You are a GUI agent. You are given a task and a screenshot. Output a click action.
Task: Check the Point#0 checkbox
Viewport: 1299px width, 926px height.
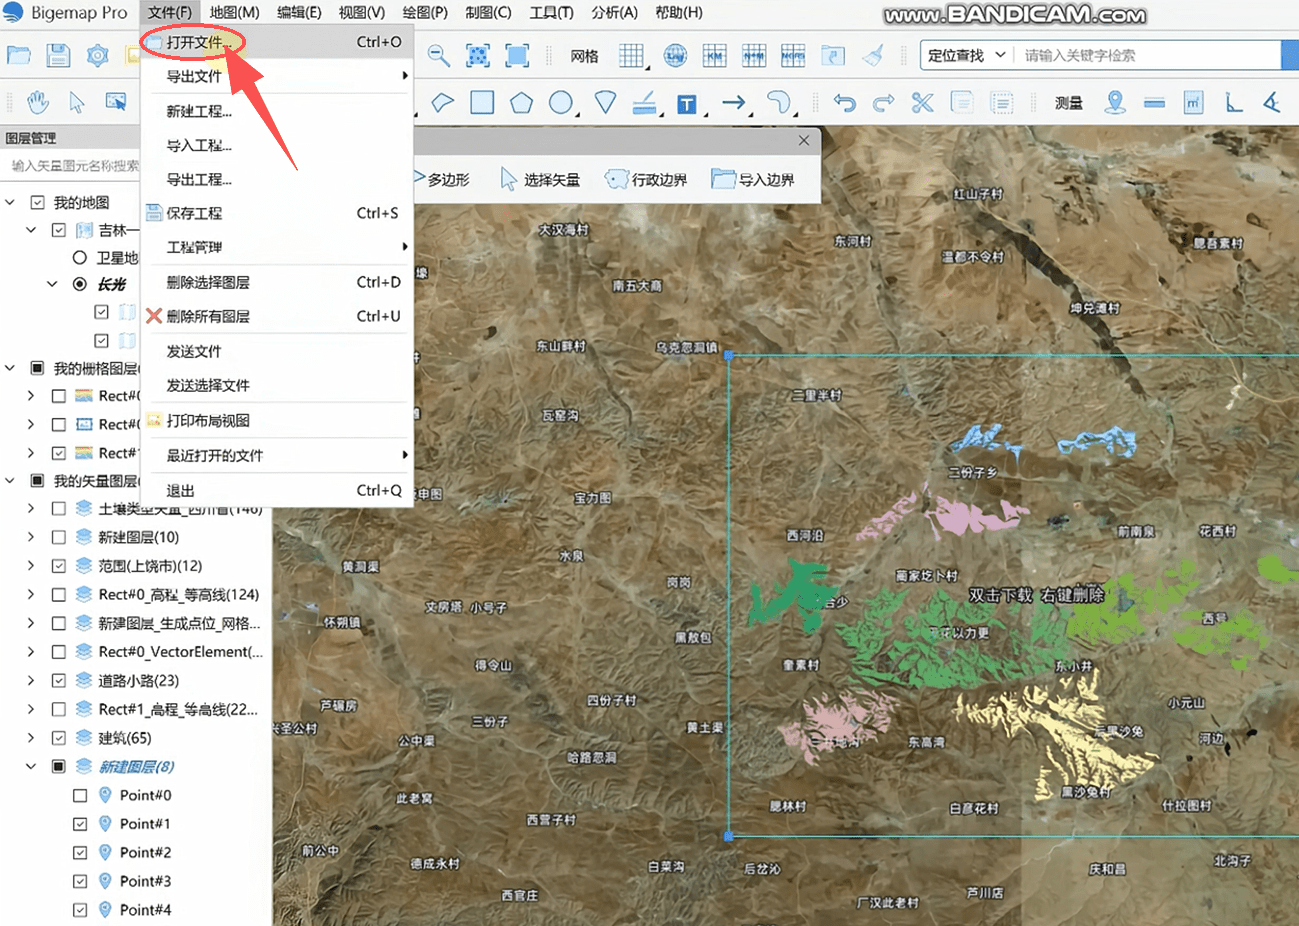80,796
